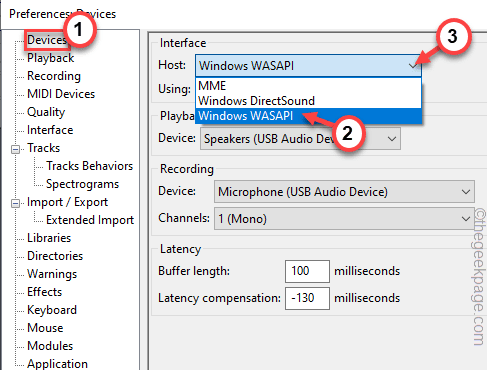
Task: Click the Buffer length input field
Action: pos(307,271)
